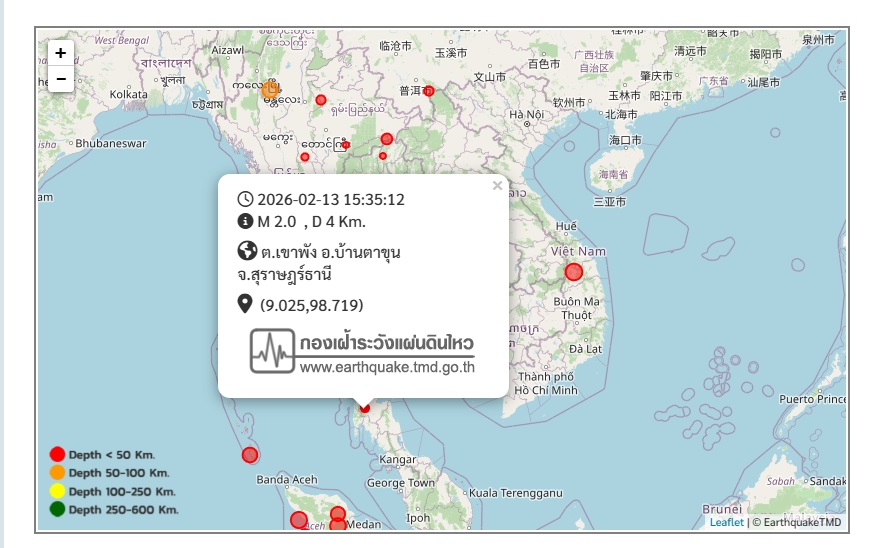Select the red earthquake marker near Việt Nam

pos(573,272)
